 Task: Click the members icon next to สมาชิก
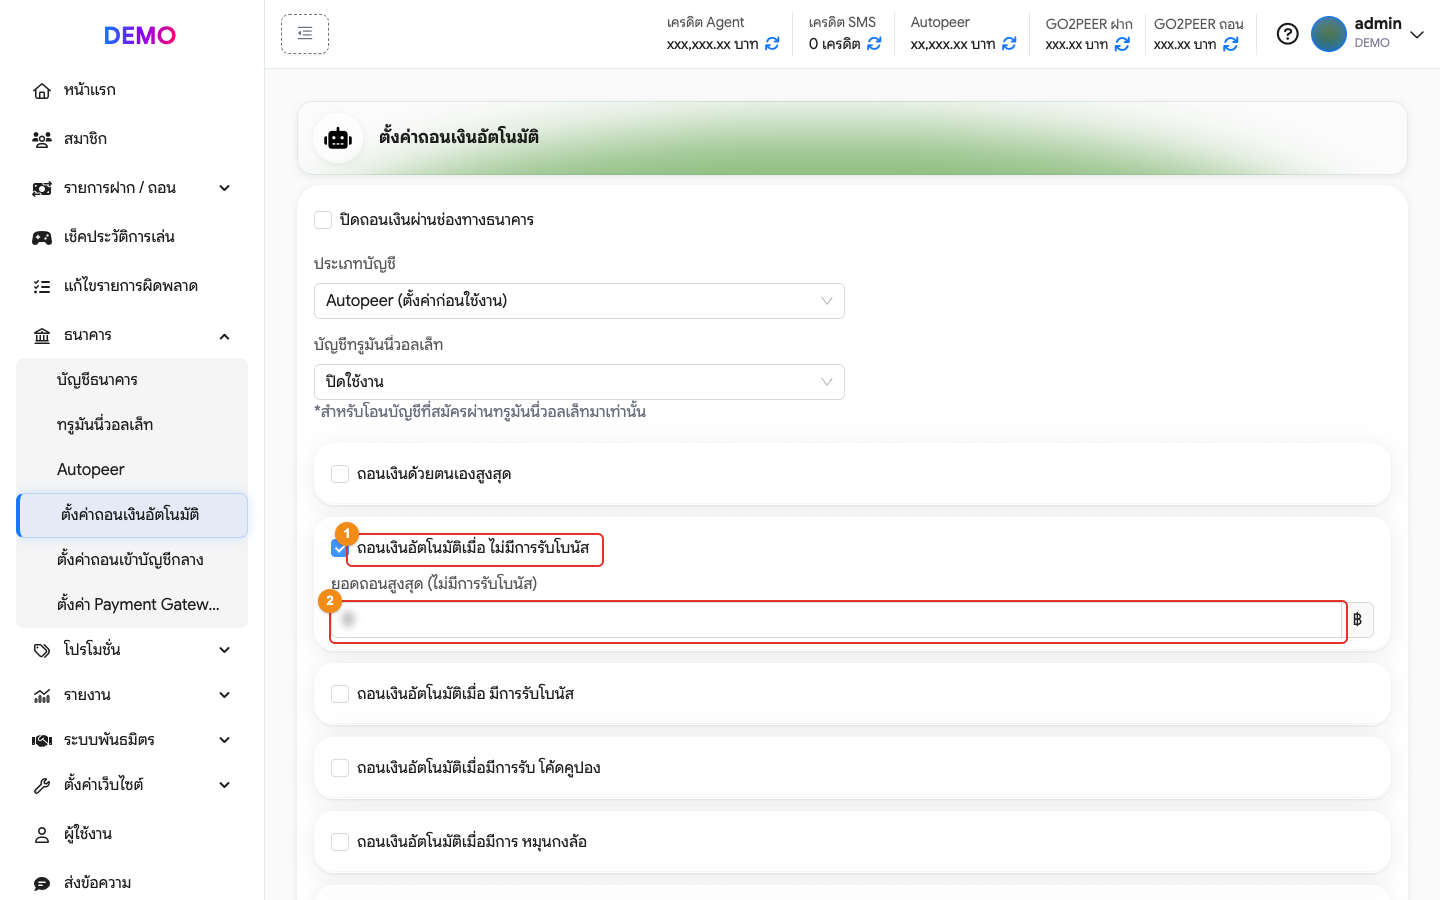pos(42,140)
